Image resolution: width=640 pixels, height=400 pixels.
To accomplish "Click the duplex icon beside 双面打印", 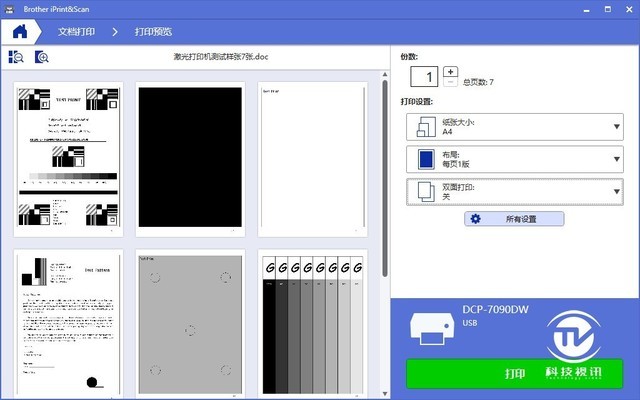I will pyautogui.click(x=423, y=191).
